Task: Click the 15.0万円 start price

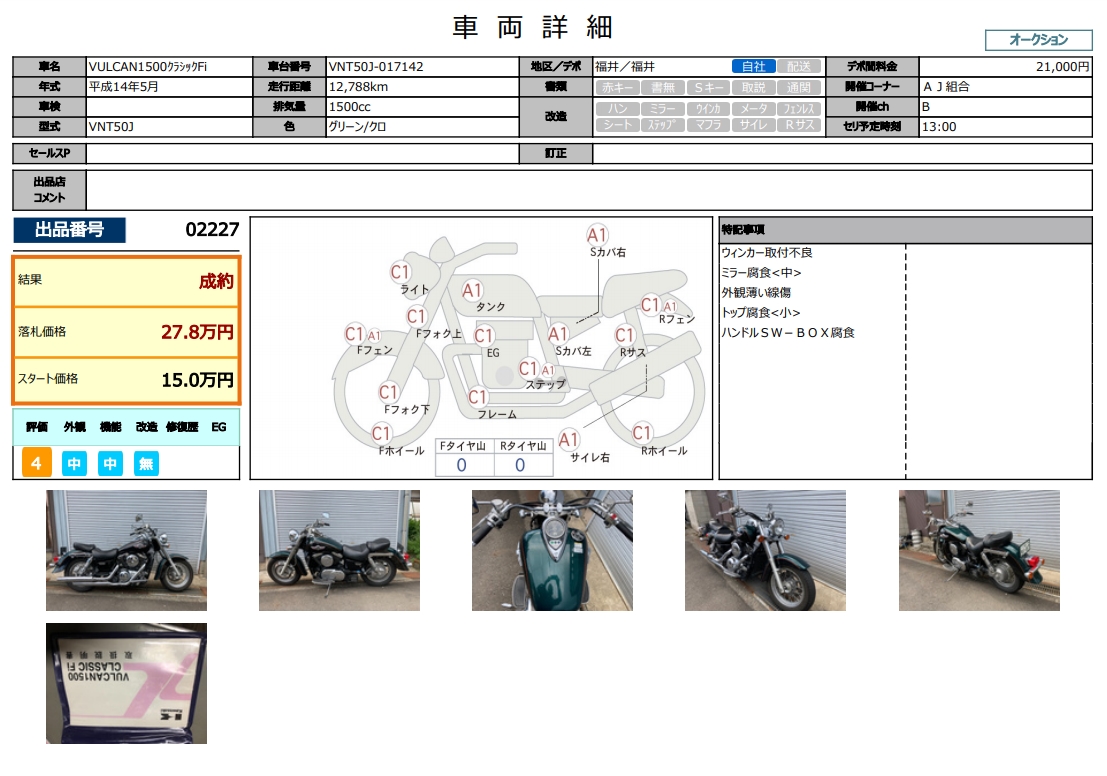Action: 198,380
